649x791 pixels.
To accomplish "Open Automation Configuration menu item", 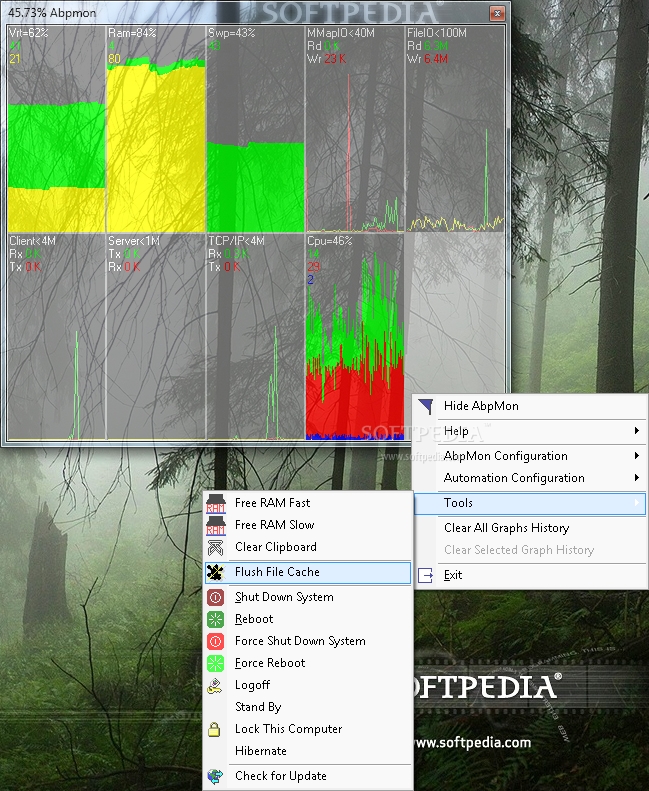I will click(530, 478).
